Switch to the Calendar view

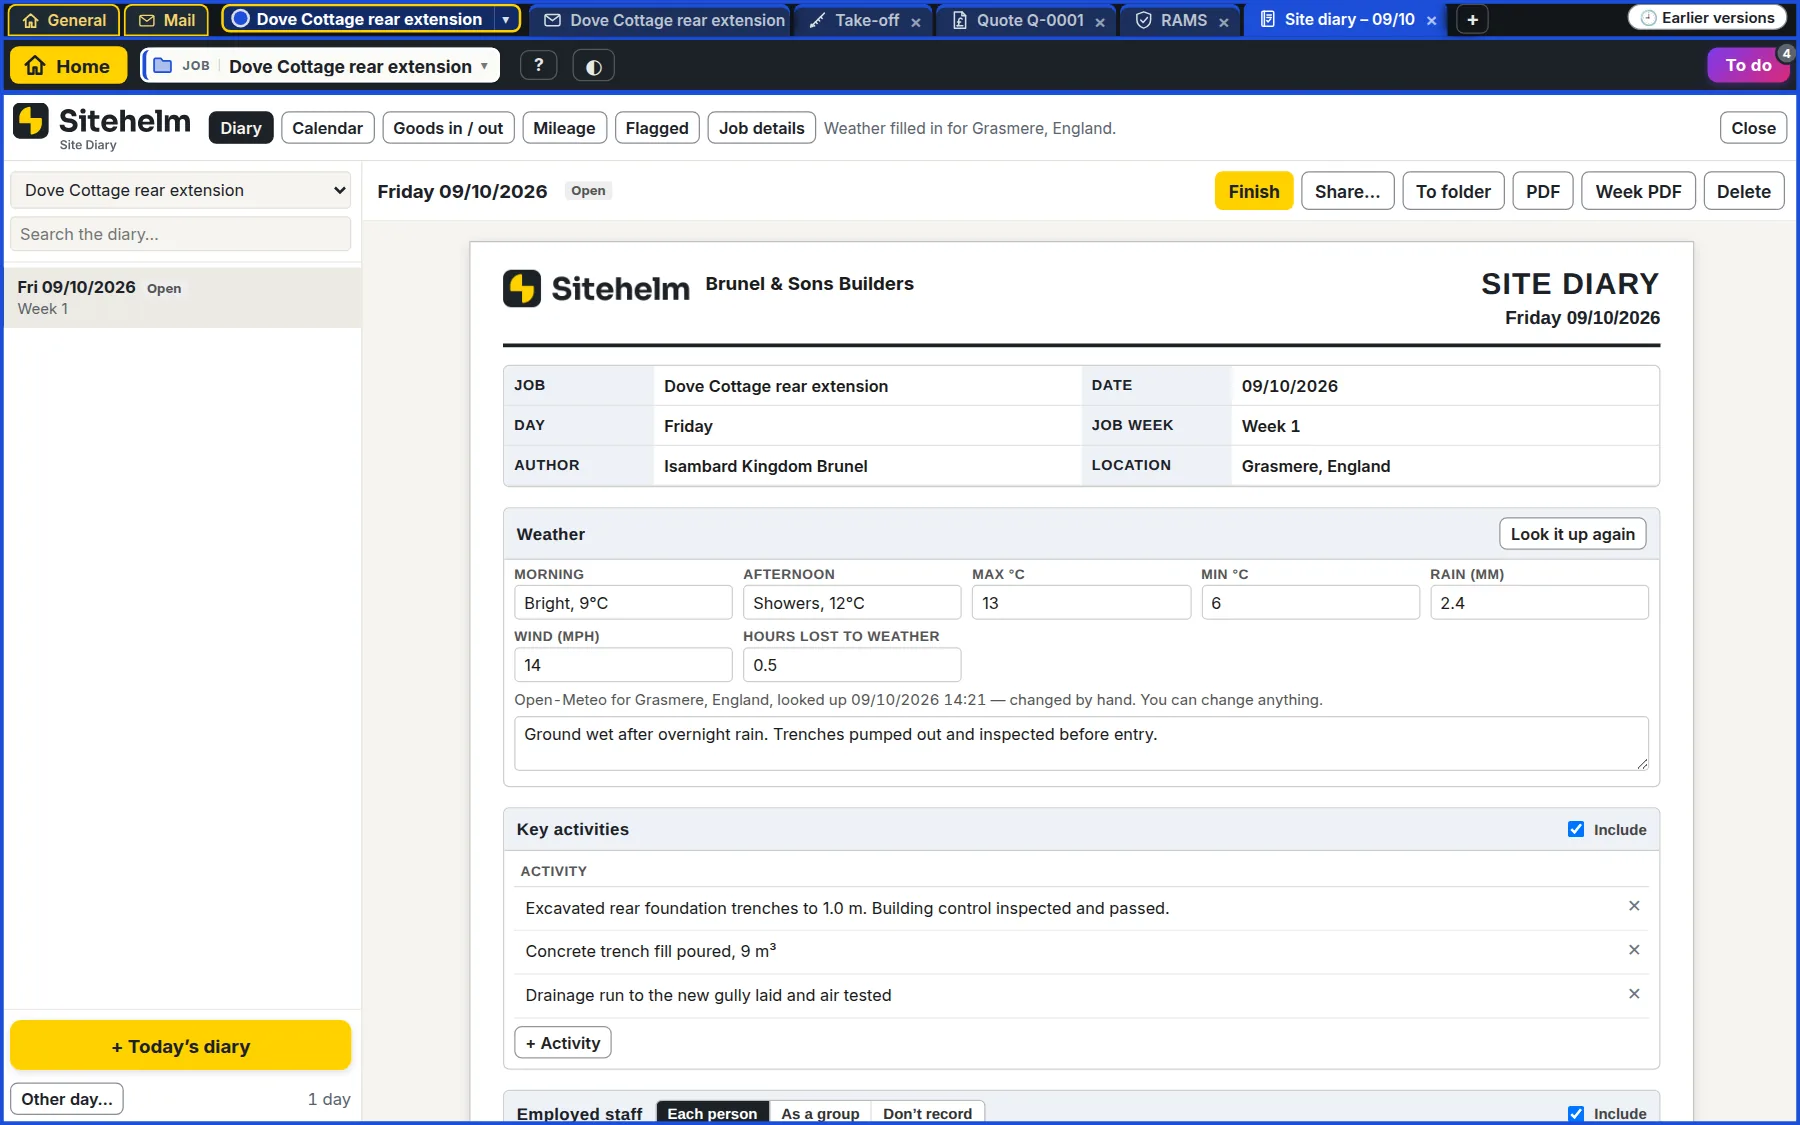click(327, 128)
